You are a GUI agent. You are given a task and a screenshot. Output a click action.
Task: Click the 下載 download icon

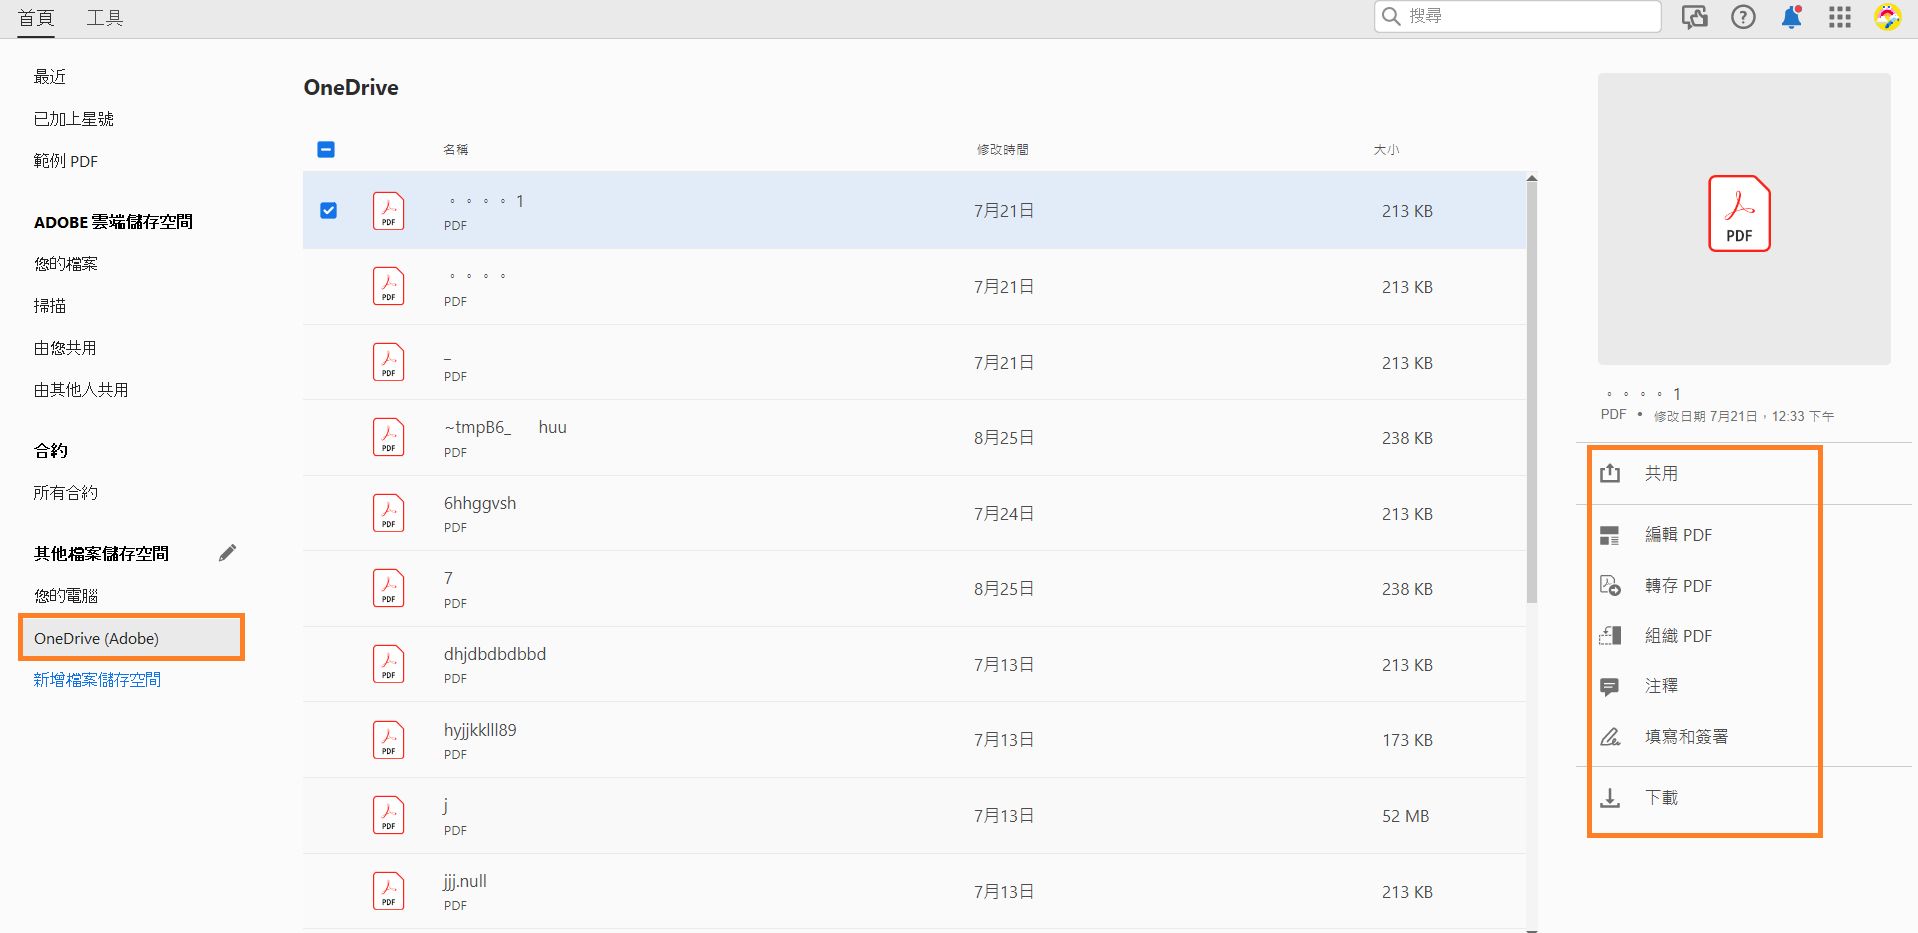(1610, 798)
